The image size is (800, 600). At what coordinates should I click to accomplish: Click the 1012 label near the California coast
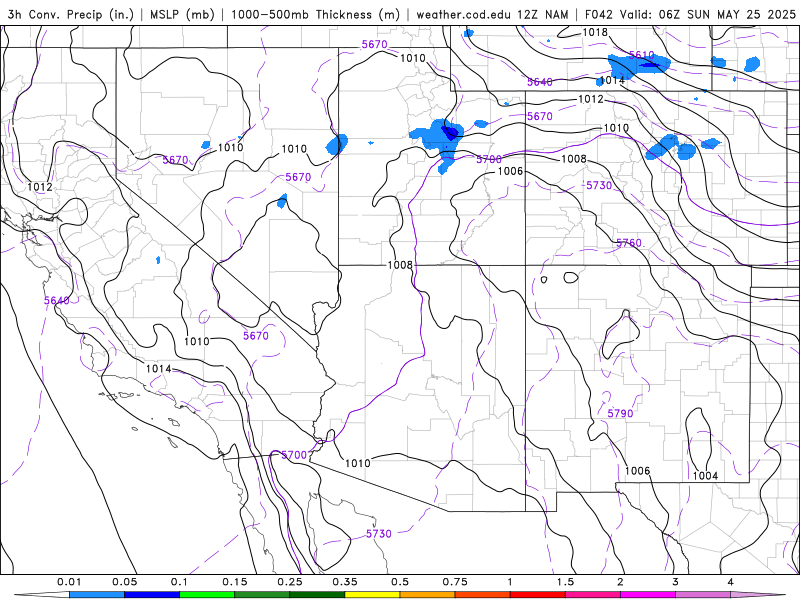(40, 187)
